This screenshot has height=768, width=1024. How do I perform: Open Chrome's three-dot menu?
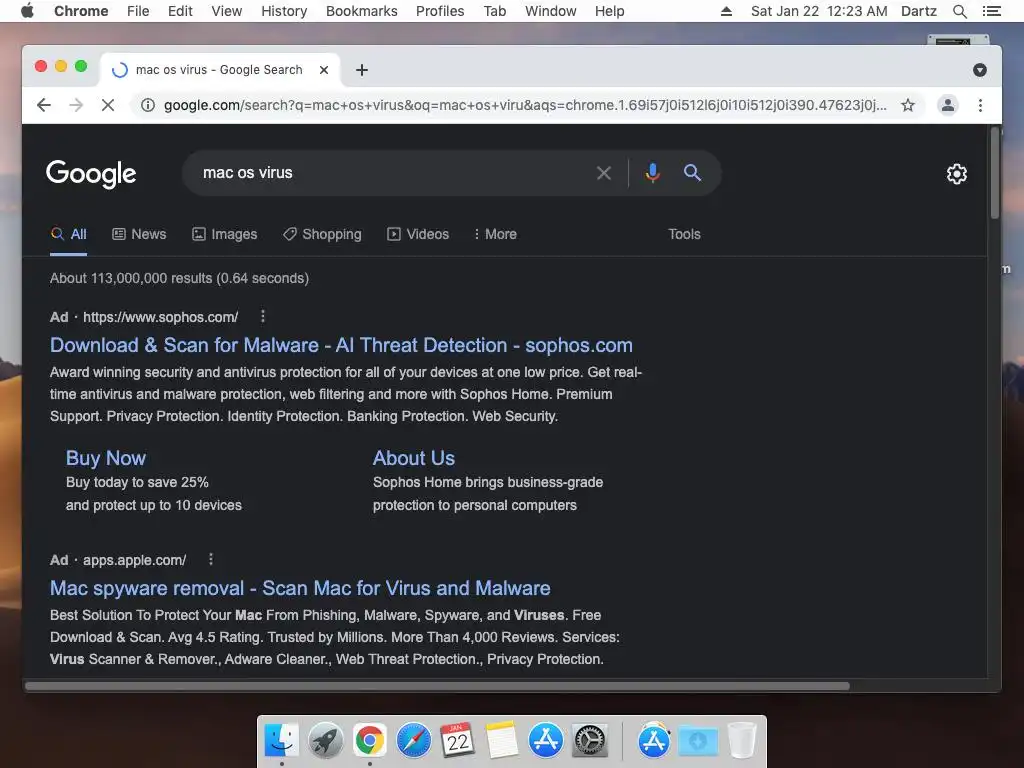[980, 105]
